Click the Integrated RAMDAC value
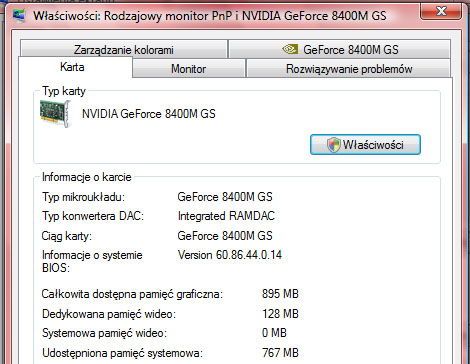The height and width of the screenshot is (364, 470). (x=226, y=216)
